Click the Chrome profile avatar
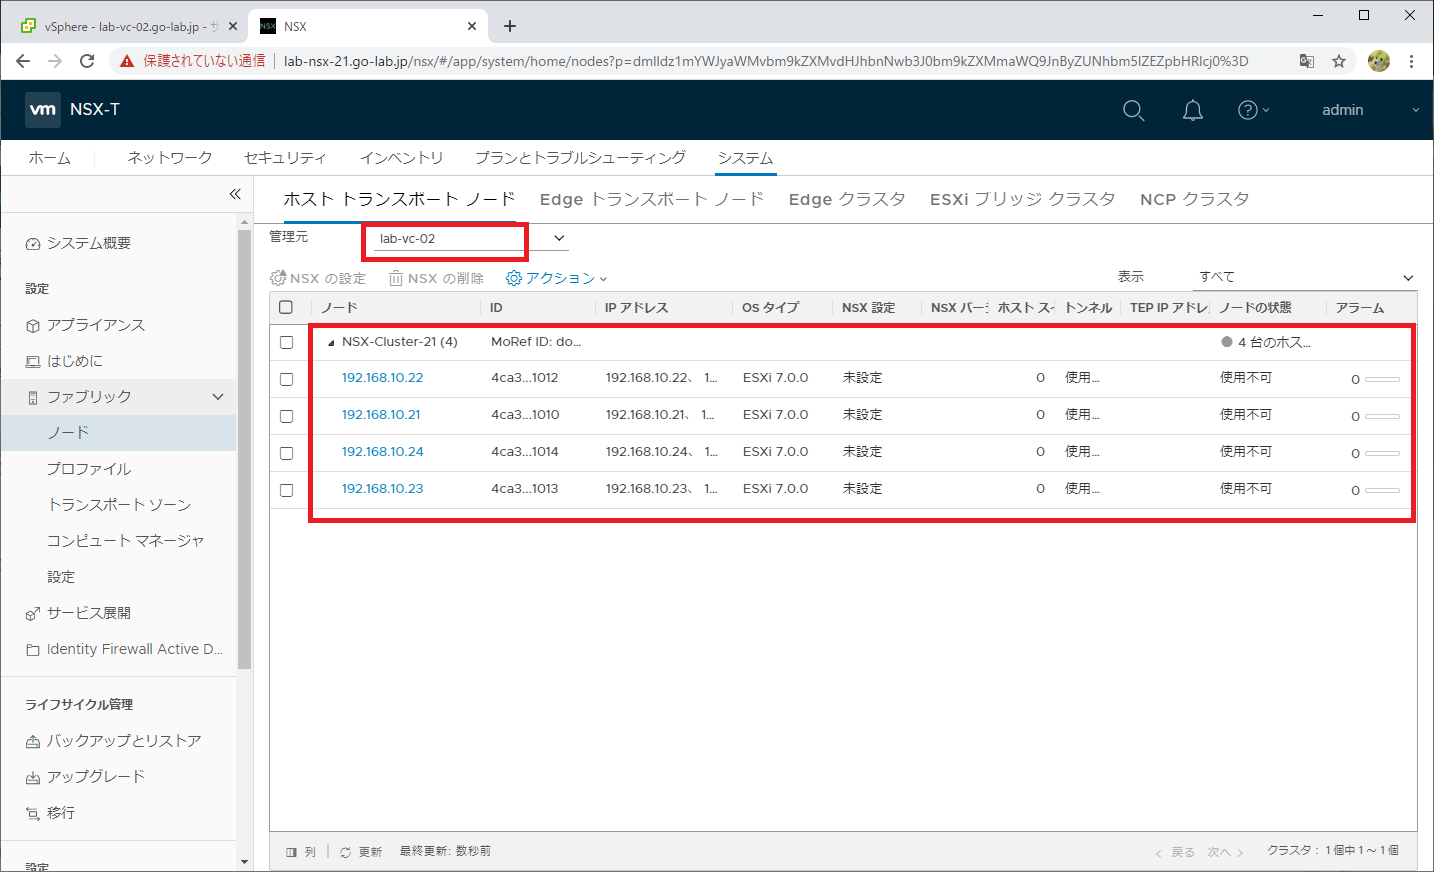The height and width of the screenshot is (872, 1434). tap(1379, 61)
